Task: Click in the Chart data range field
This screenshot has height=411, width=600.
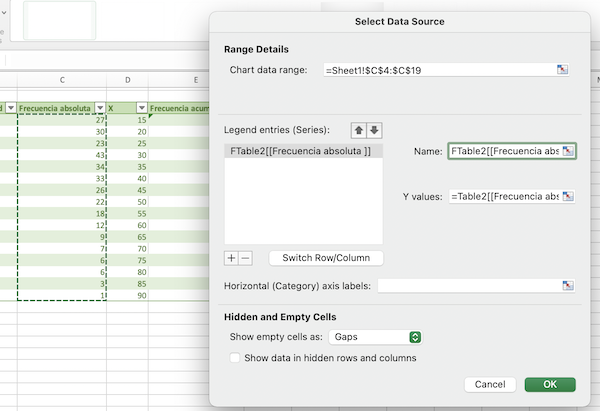Action: click(x=438, y=70)
